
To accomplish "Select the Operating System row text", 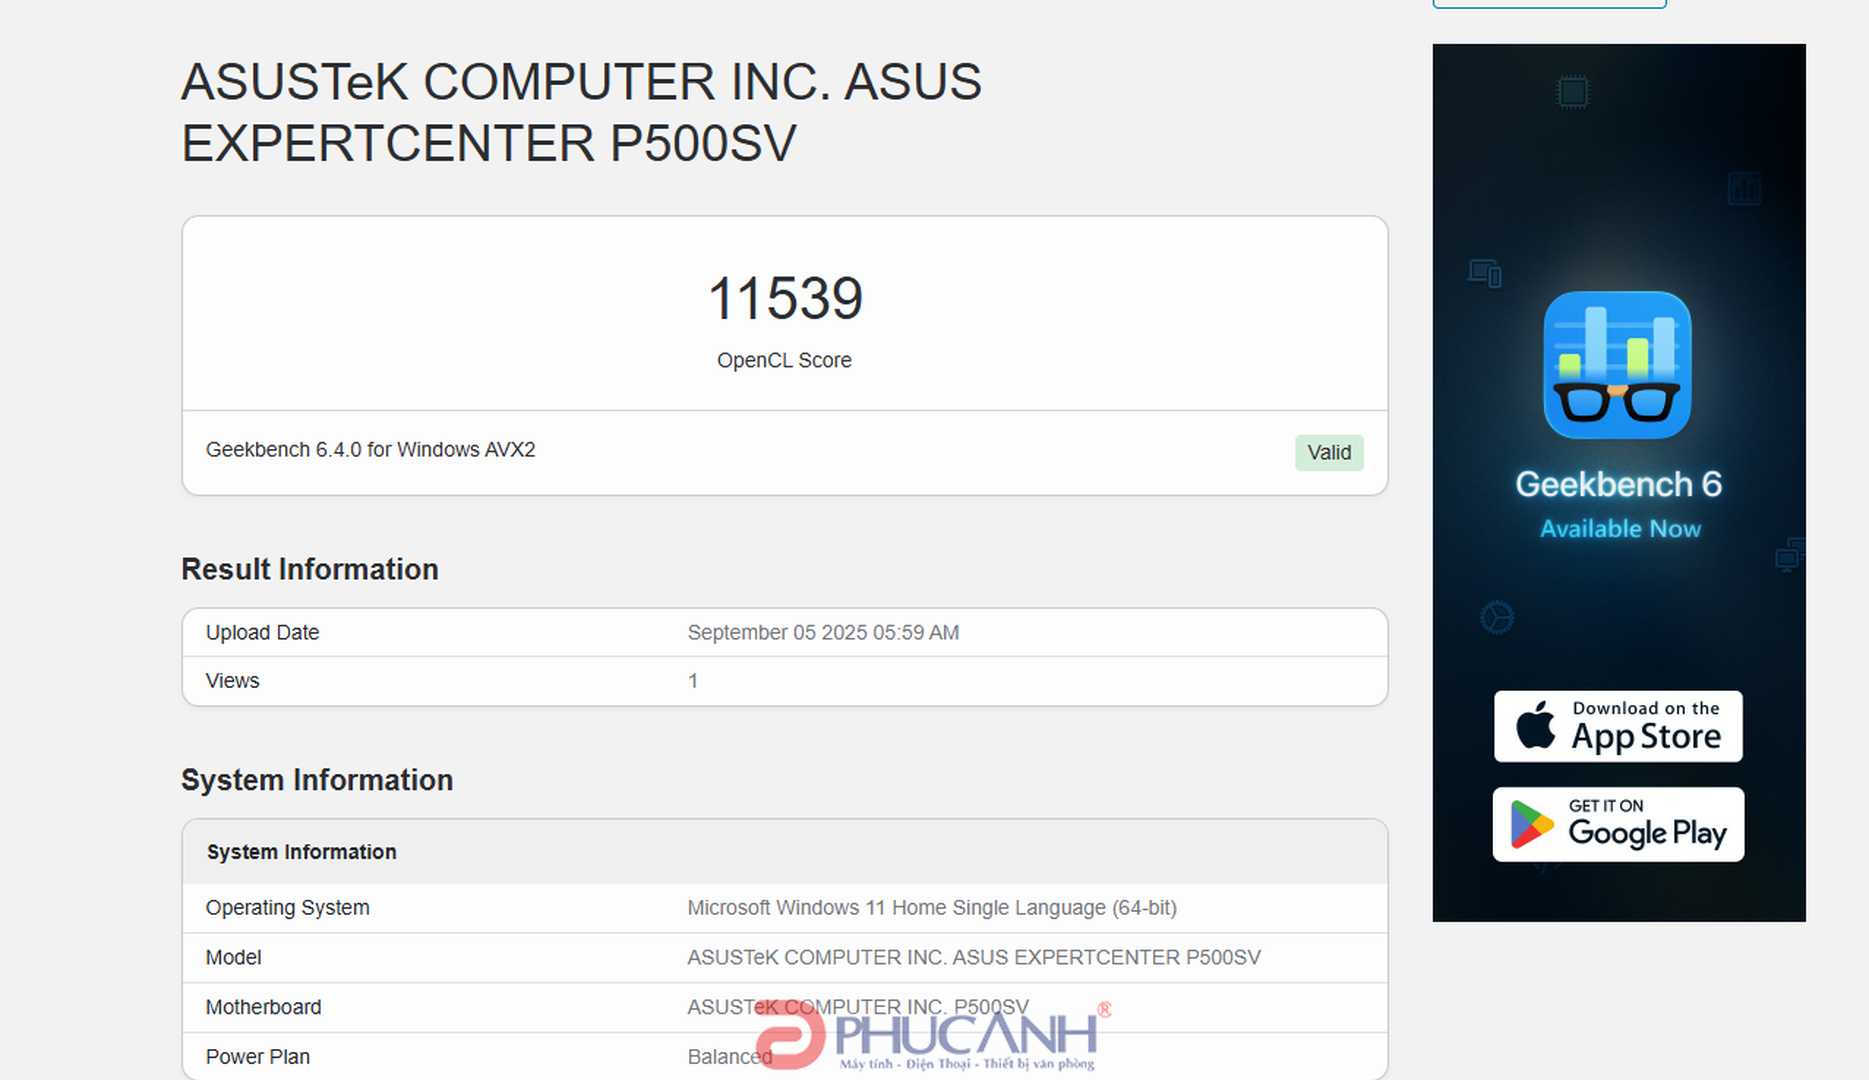I will (287, 907).
